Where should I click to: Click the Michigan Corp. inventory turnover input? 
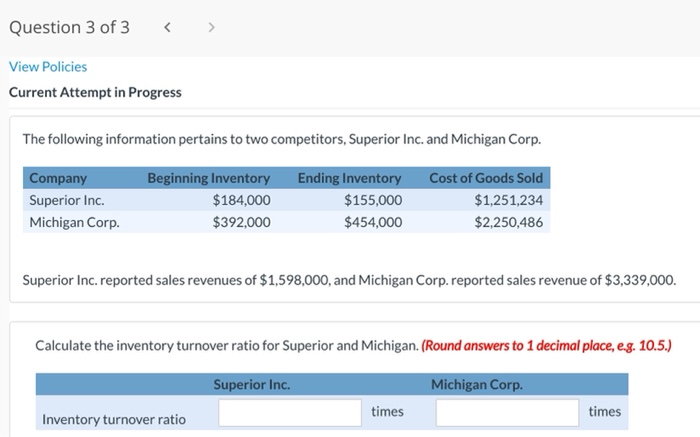pos(507,412)
